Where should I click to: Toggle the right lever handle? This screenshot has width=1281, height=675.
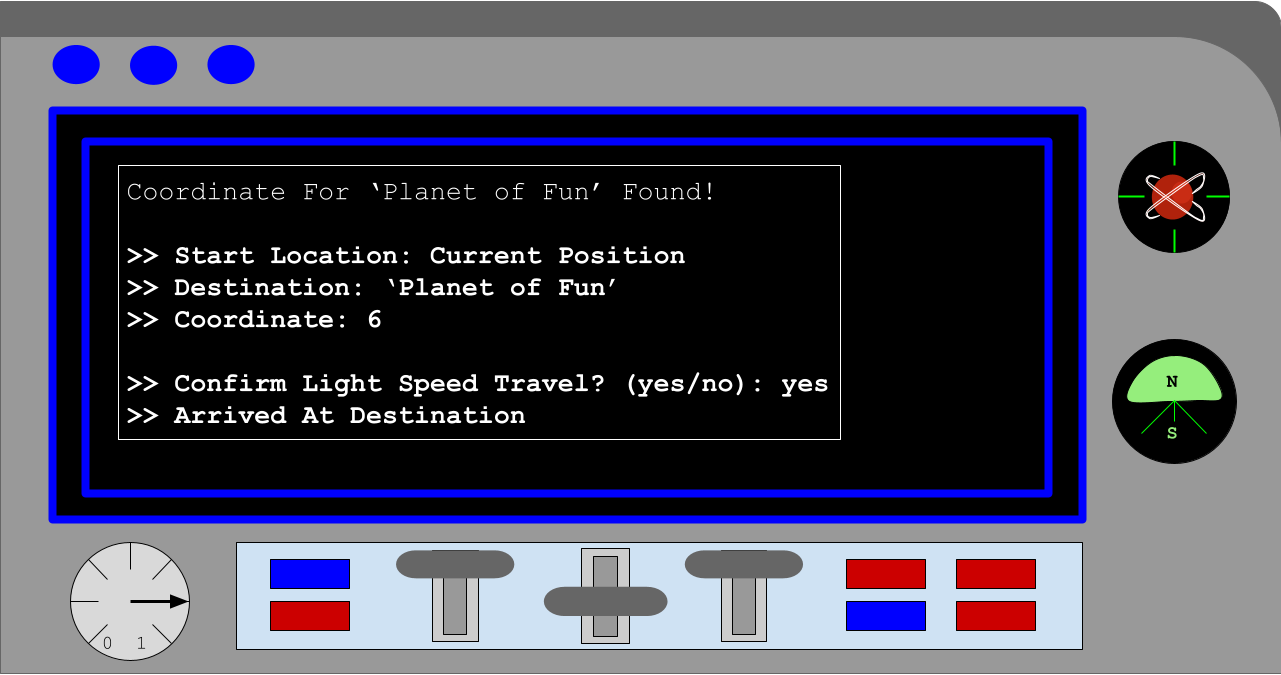tap(743, 564)
